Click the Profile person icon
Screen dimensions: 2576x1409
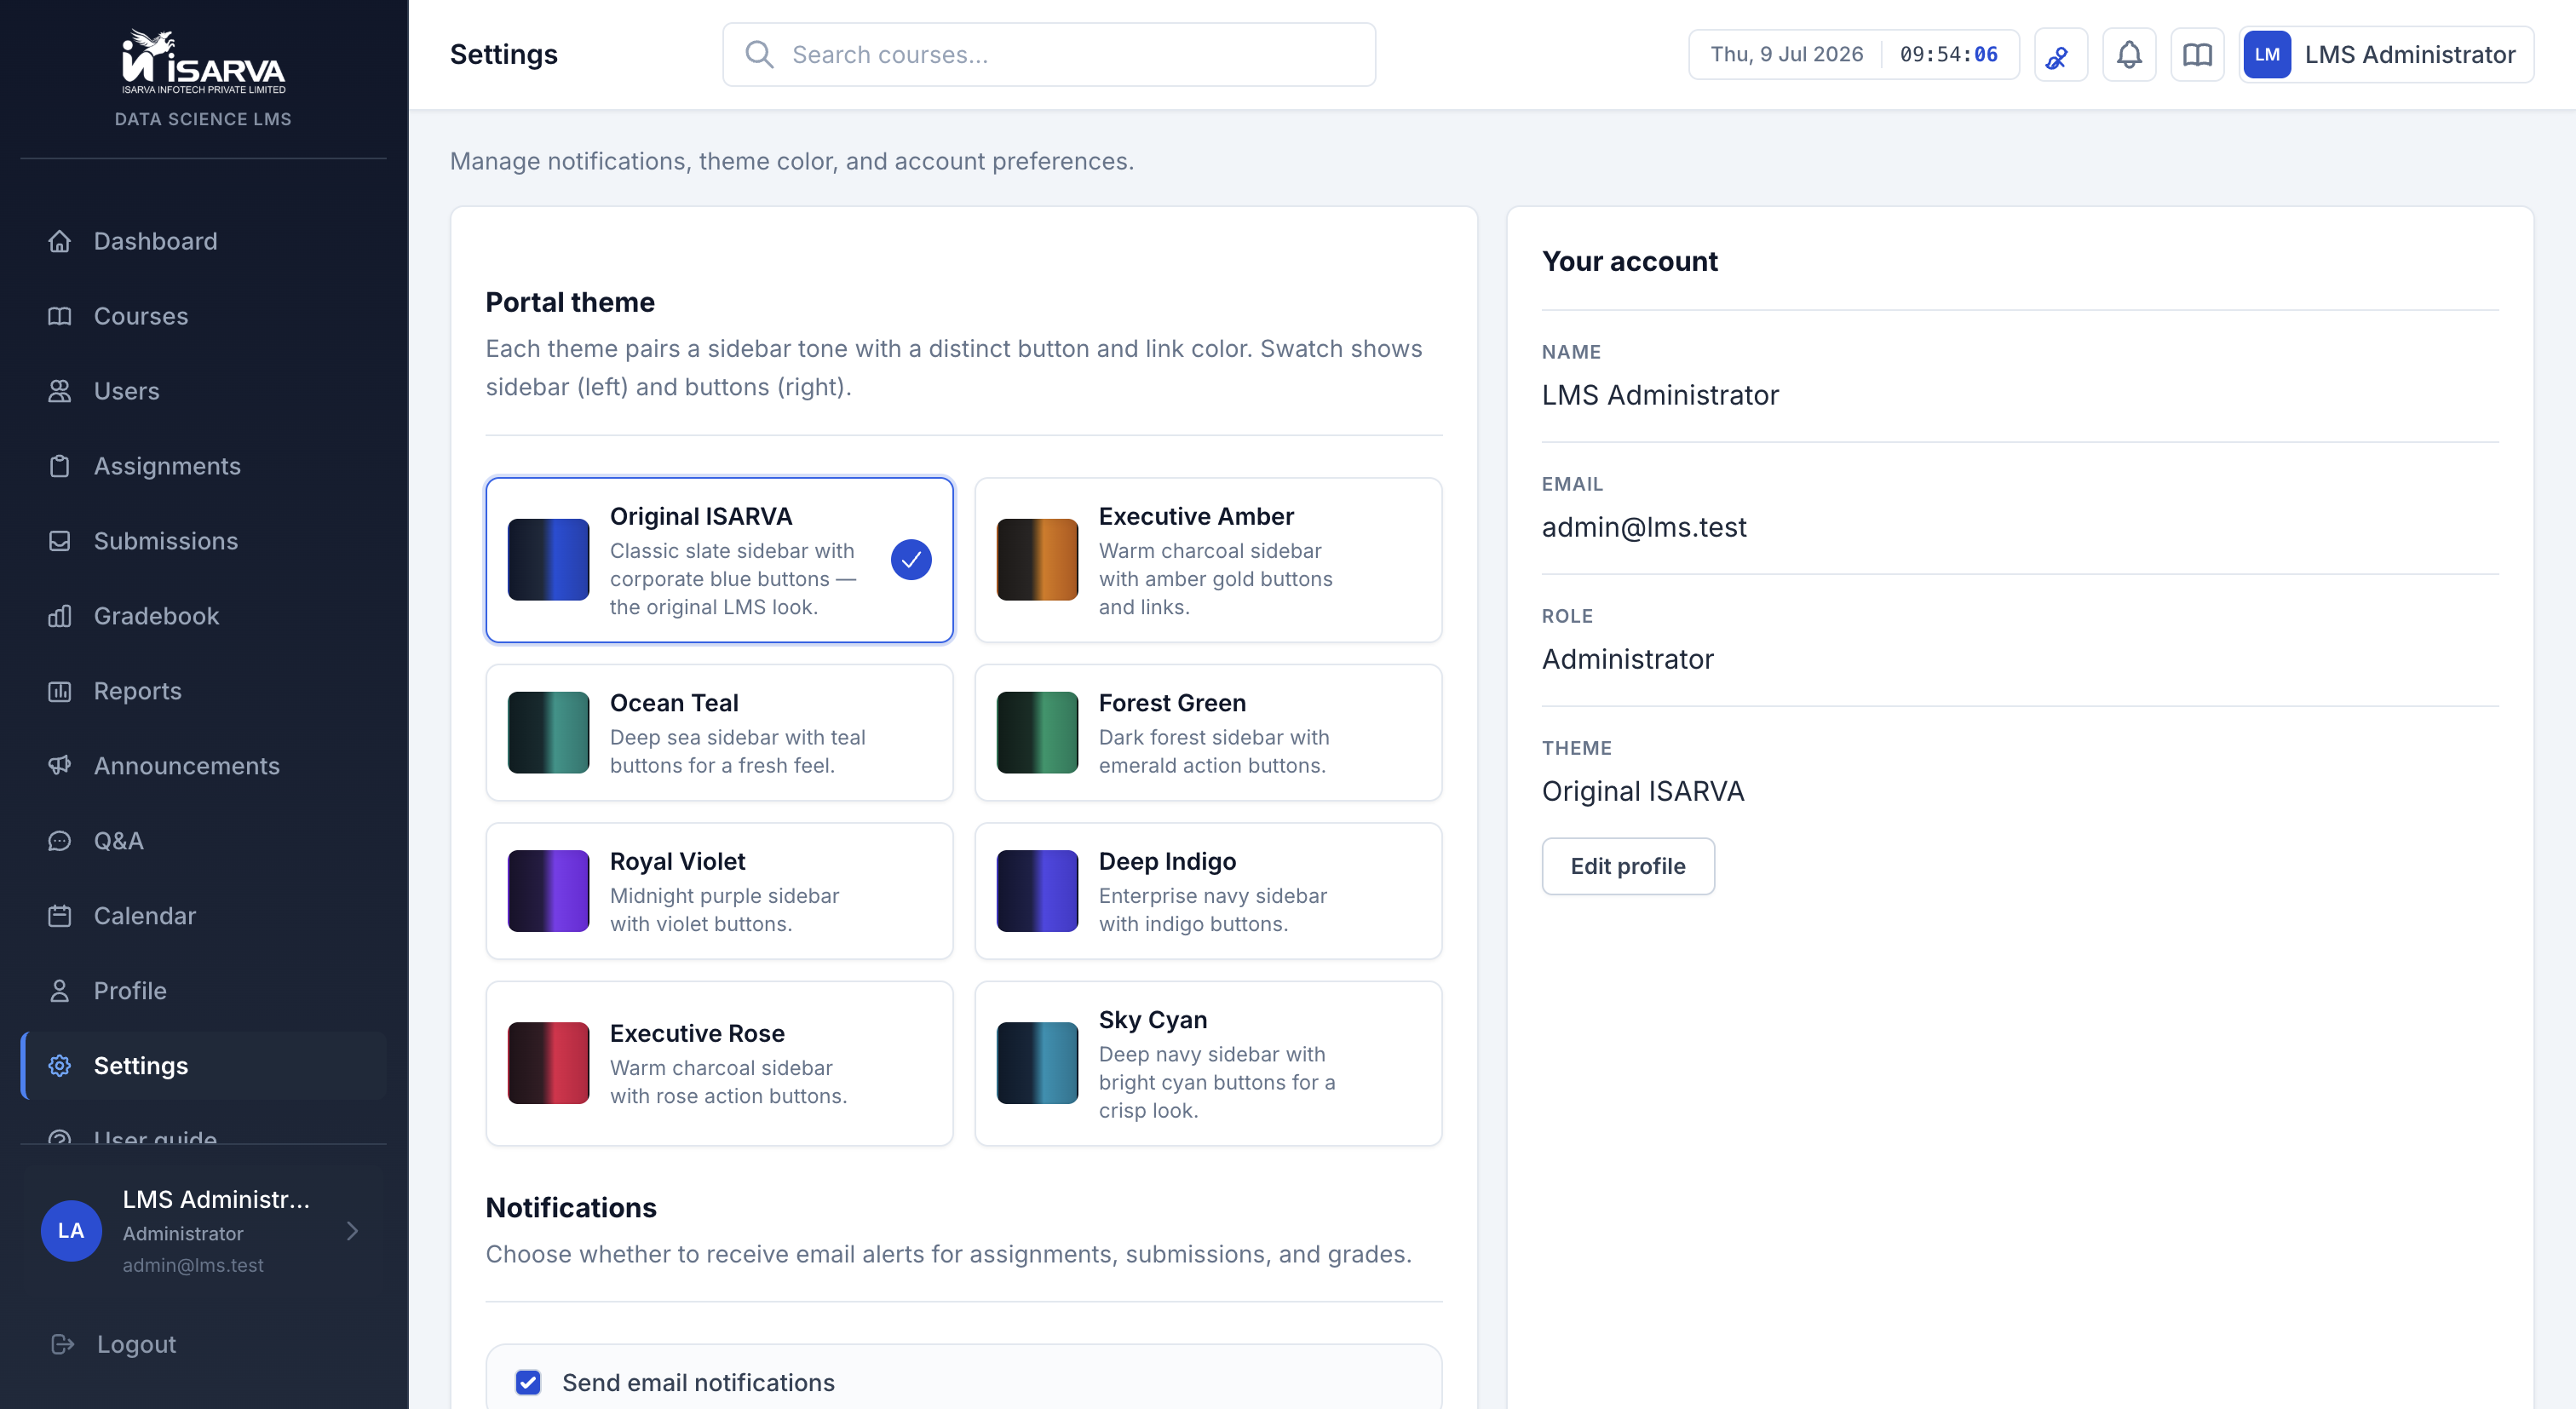tap(60, 991)
